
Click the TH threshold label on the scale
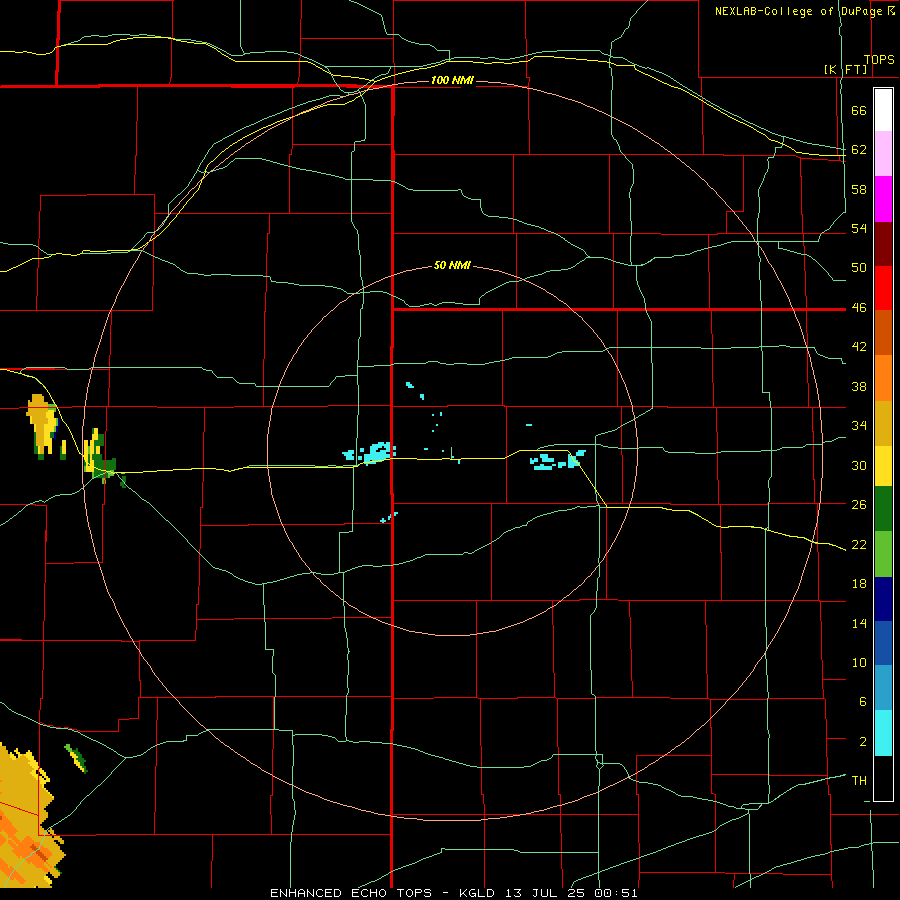tap(859, 780)
